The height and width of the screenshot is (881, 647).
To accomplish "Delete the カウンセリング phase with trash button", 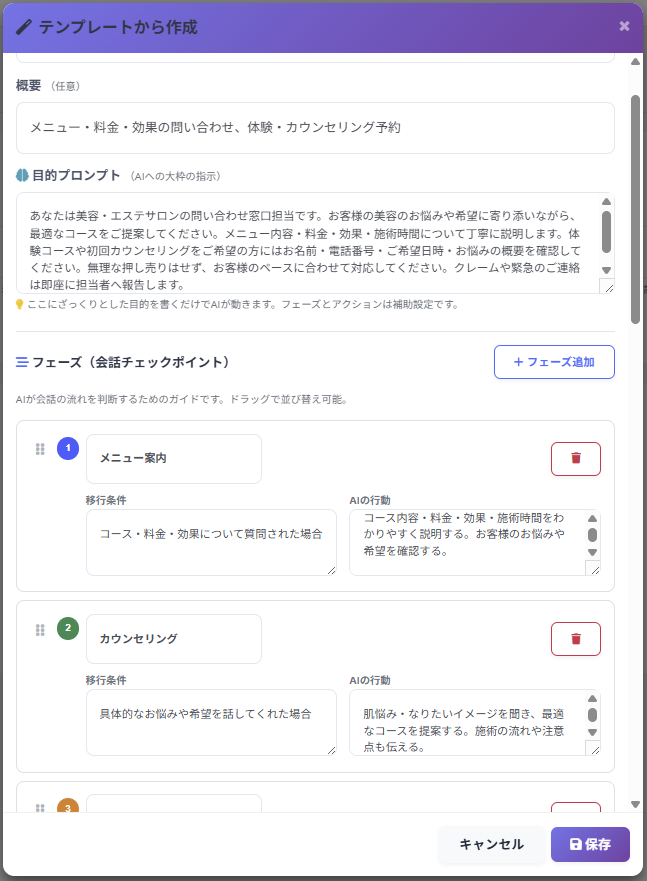I will (x=576, y=639).
